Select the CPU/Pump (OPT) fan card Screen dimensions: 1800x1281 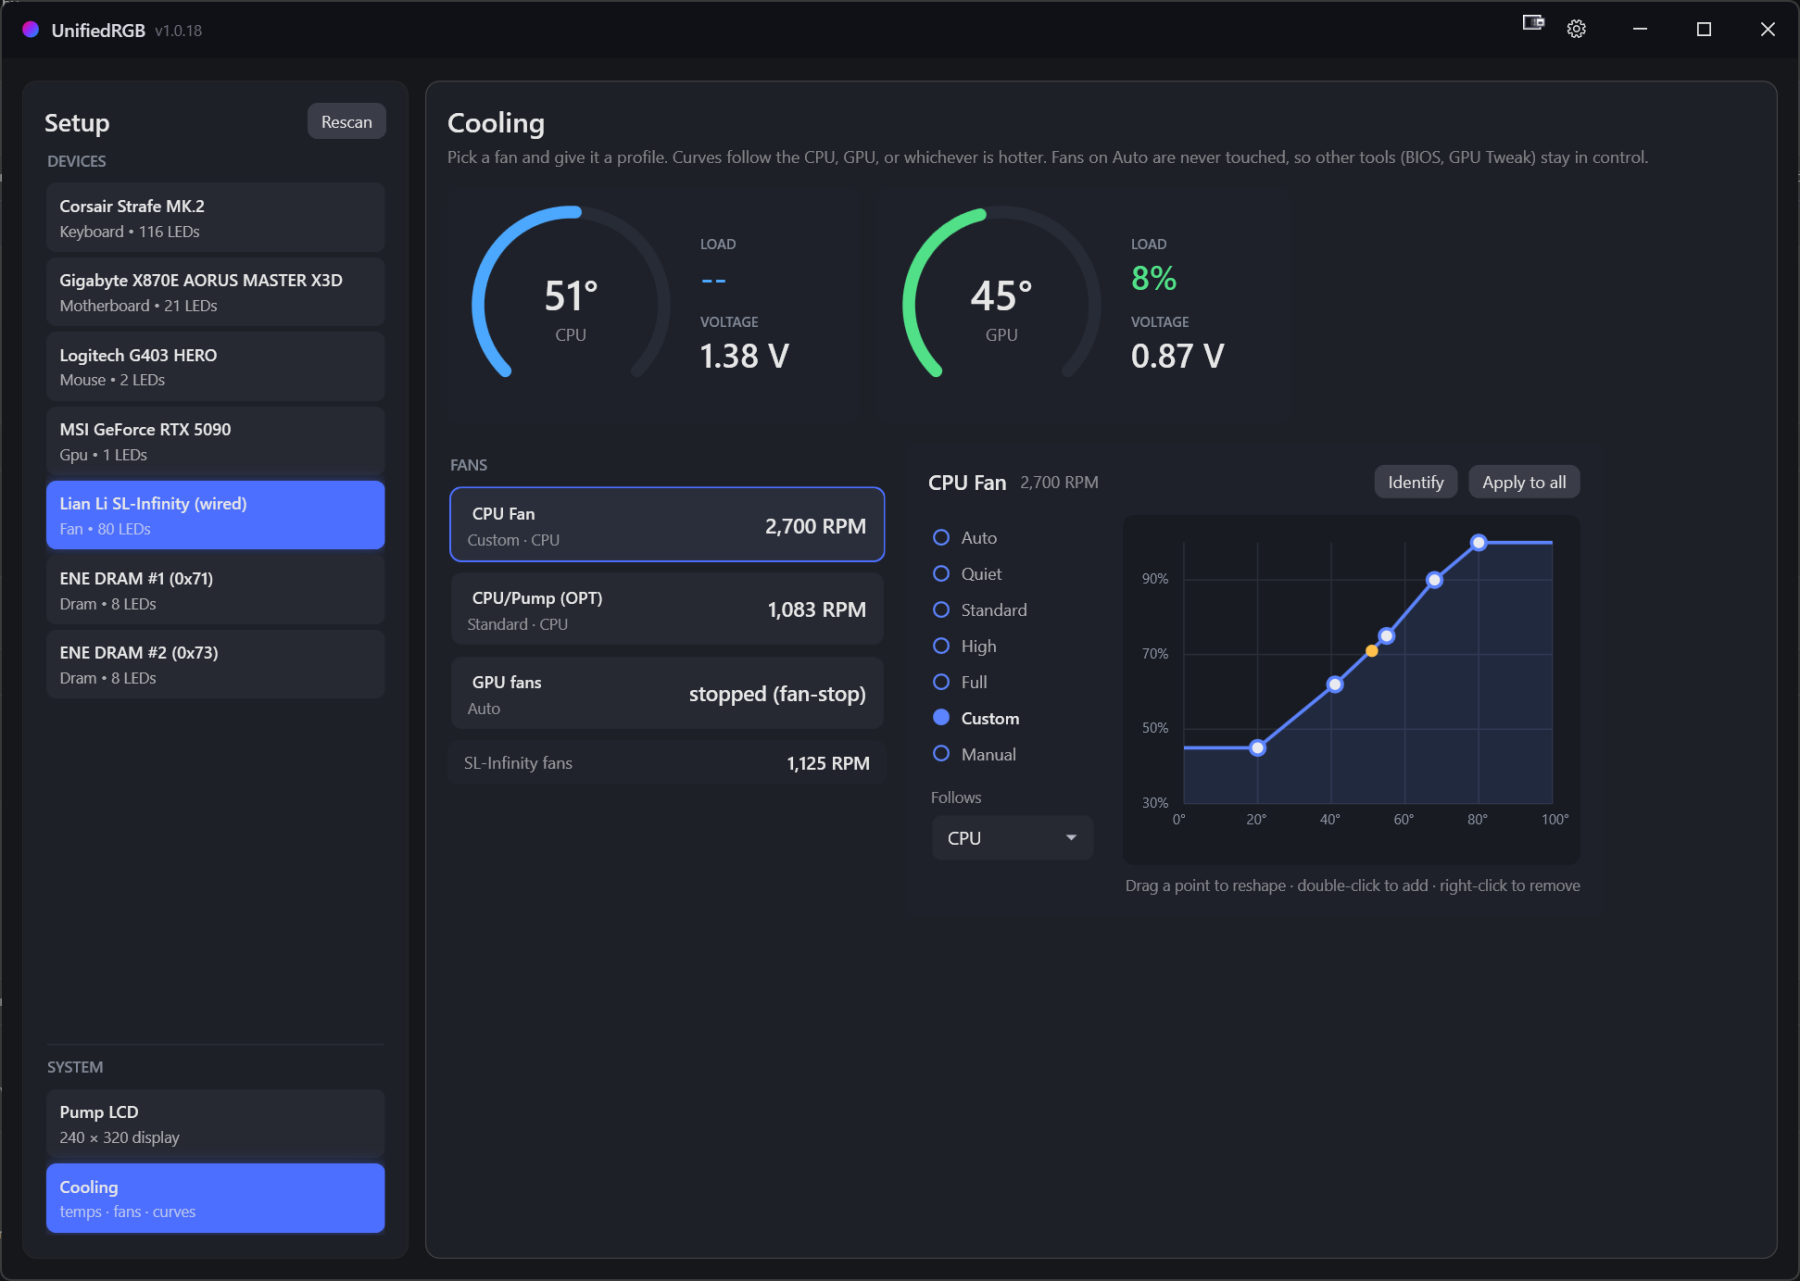tap(667, 609)
